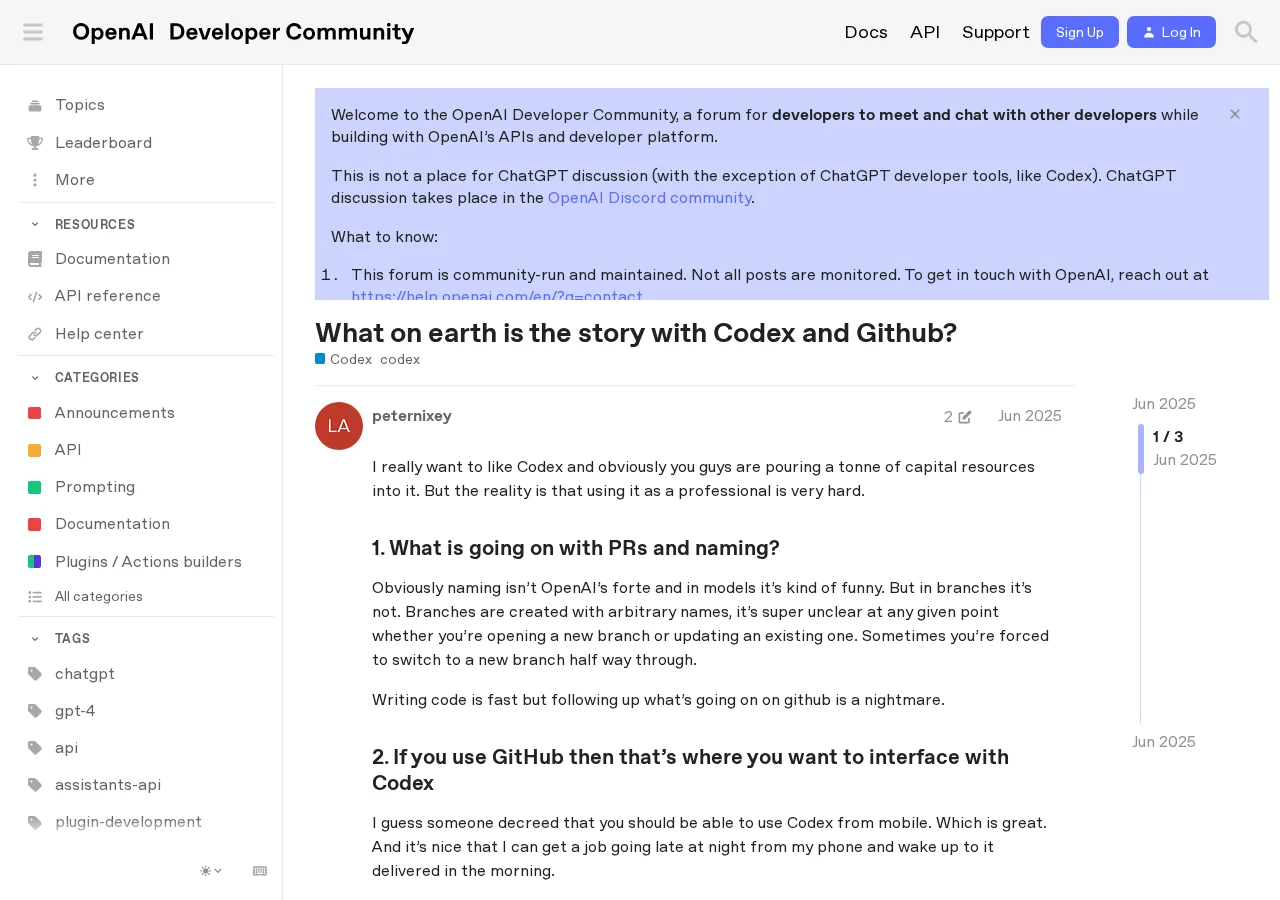Jump to top date on timeline

(x=1164, y=404)
